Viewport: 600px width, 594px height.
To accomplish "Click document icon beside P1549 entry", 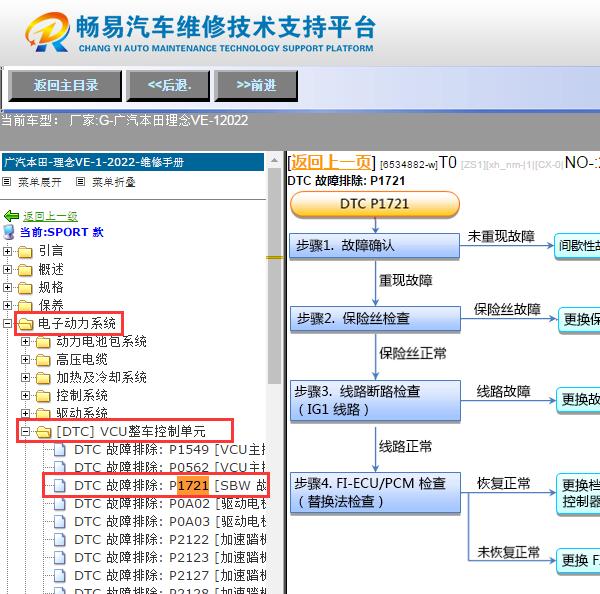I will pyautogui.click(x=60, y=450).
